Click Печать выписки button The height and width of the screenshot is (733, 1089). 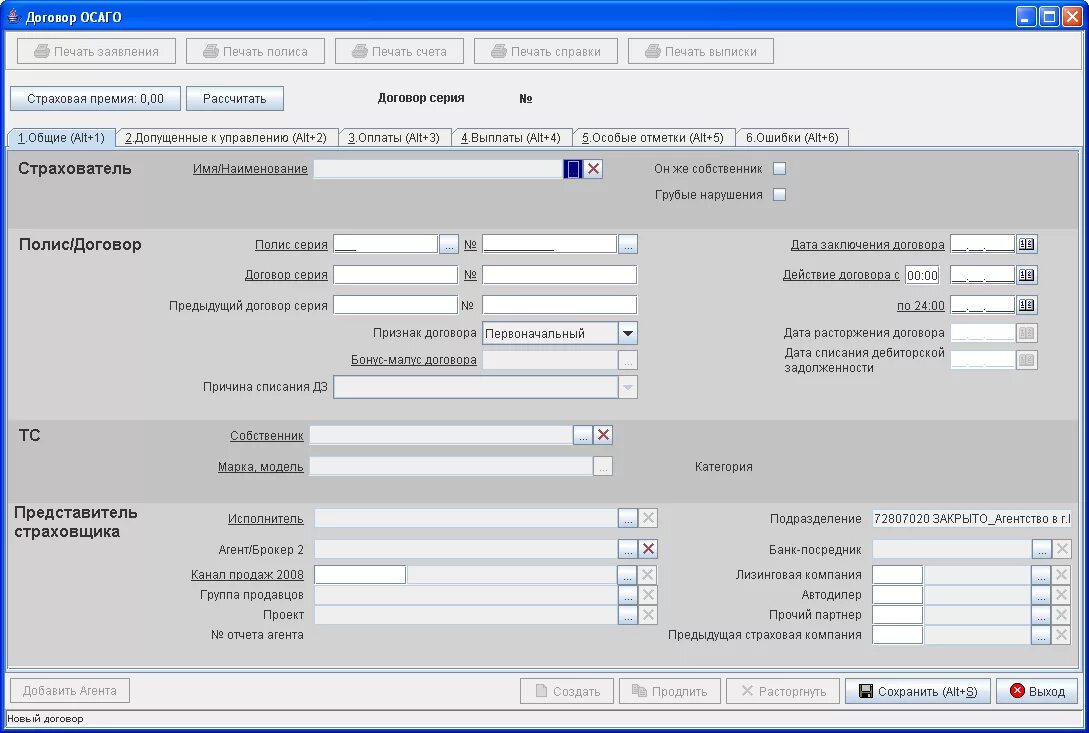pos(701,51)
